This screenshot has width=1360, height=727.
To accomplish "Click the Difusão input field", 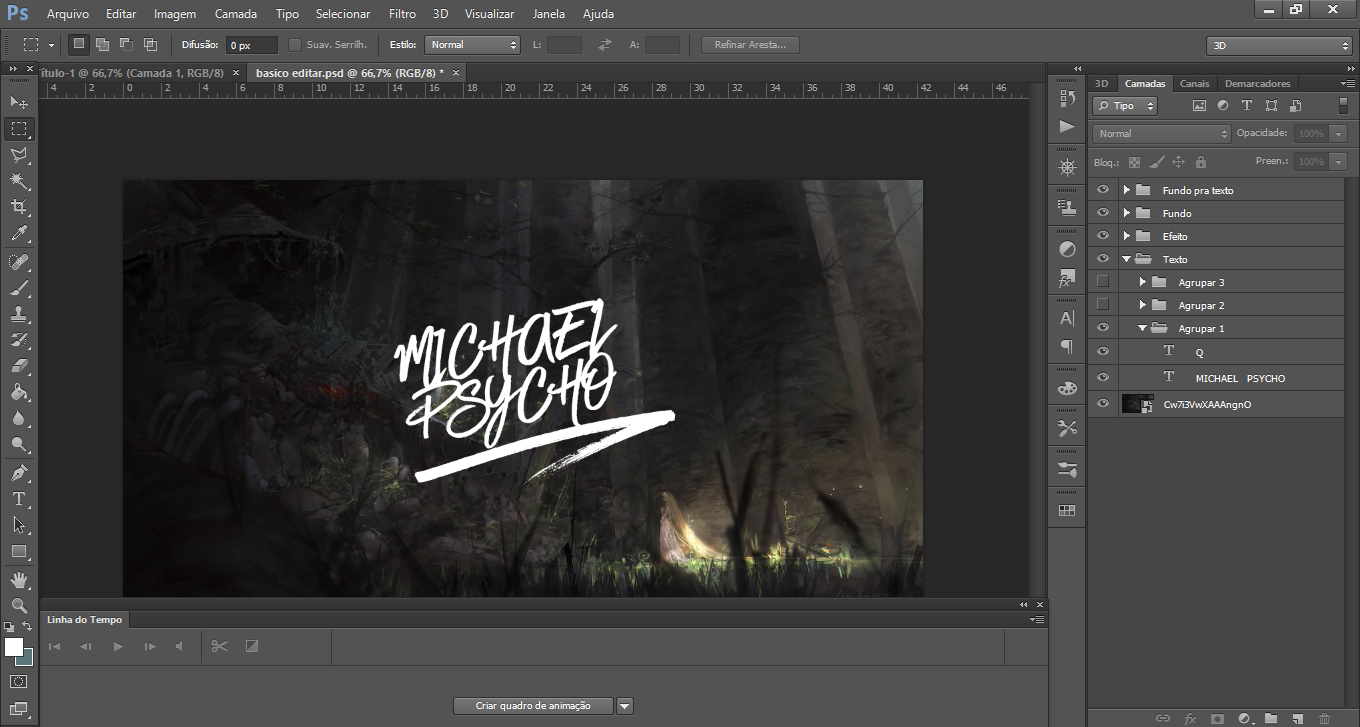I will coord(251,45).
